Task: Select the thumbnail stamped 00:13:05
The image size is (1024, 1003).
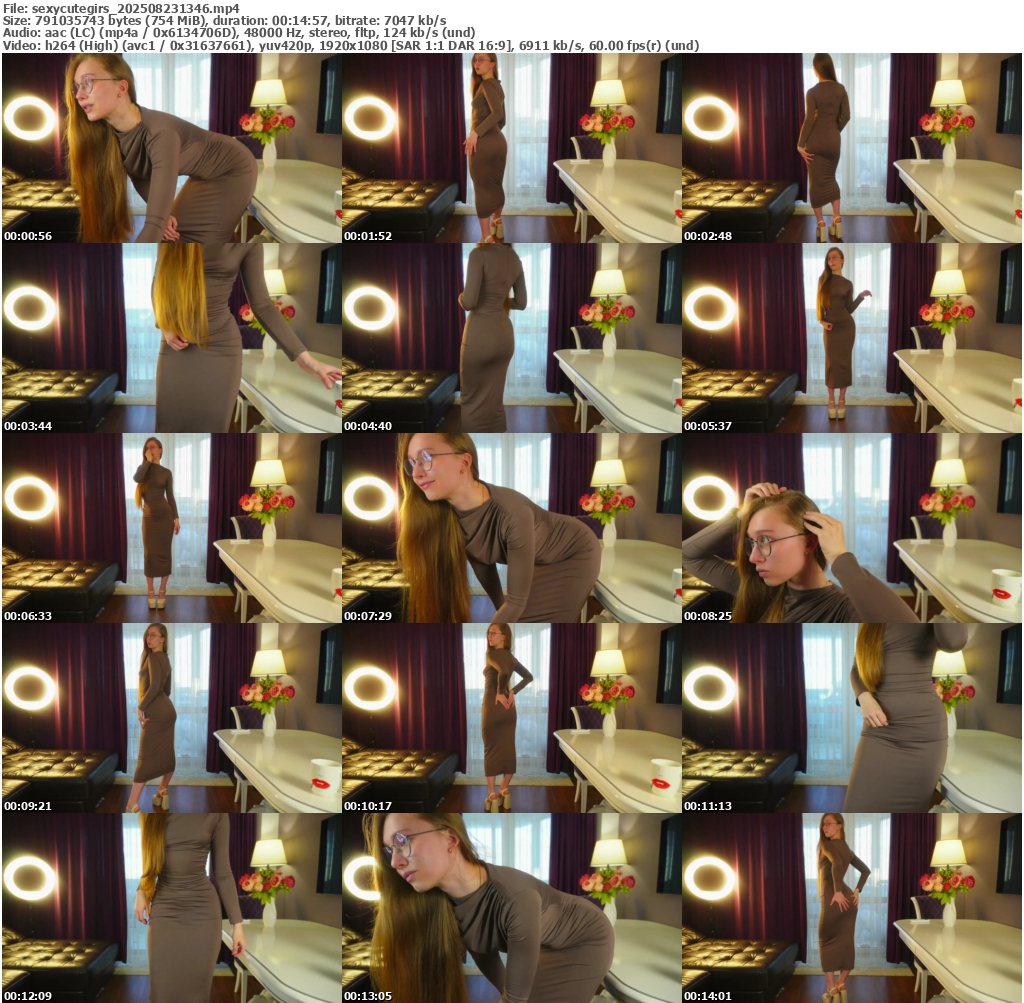Action: (511, 908)
